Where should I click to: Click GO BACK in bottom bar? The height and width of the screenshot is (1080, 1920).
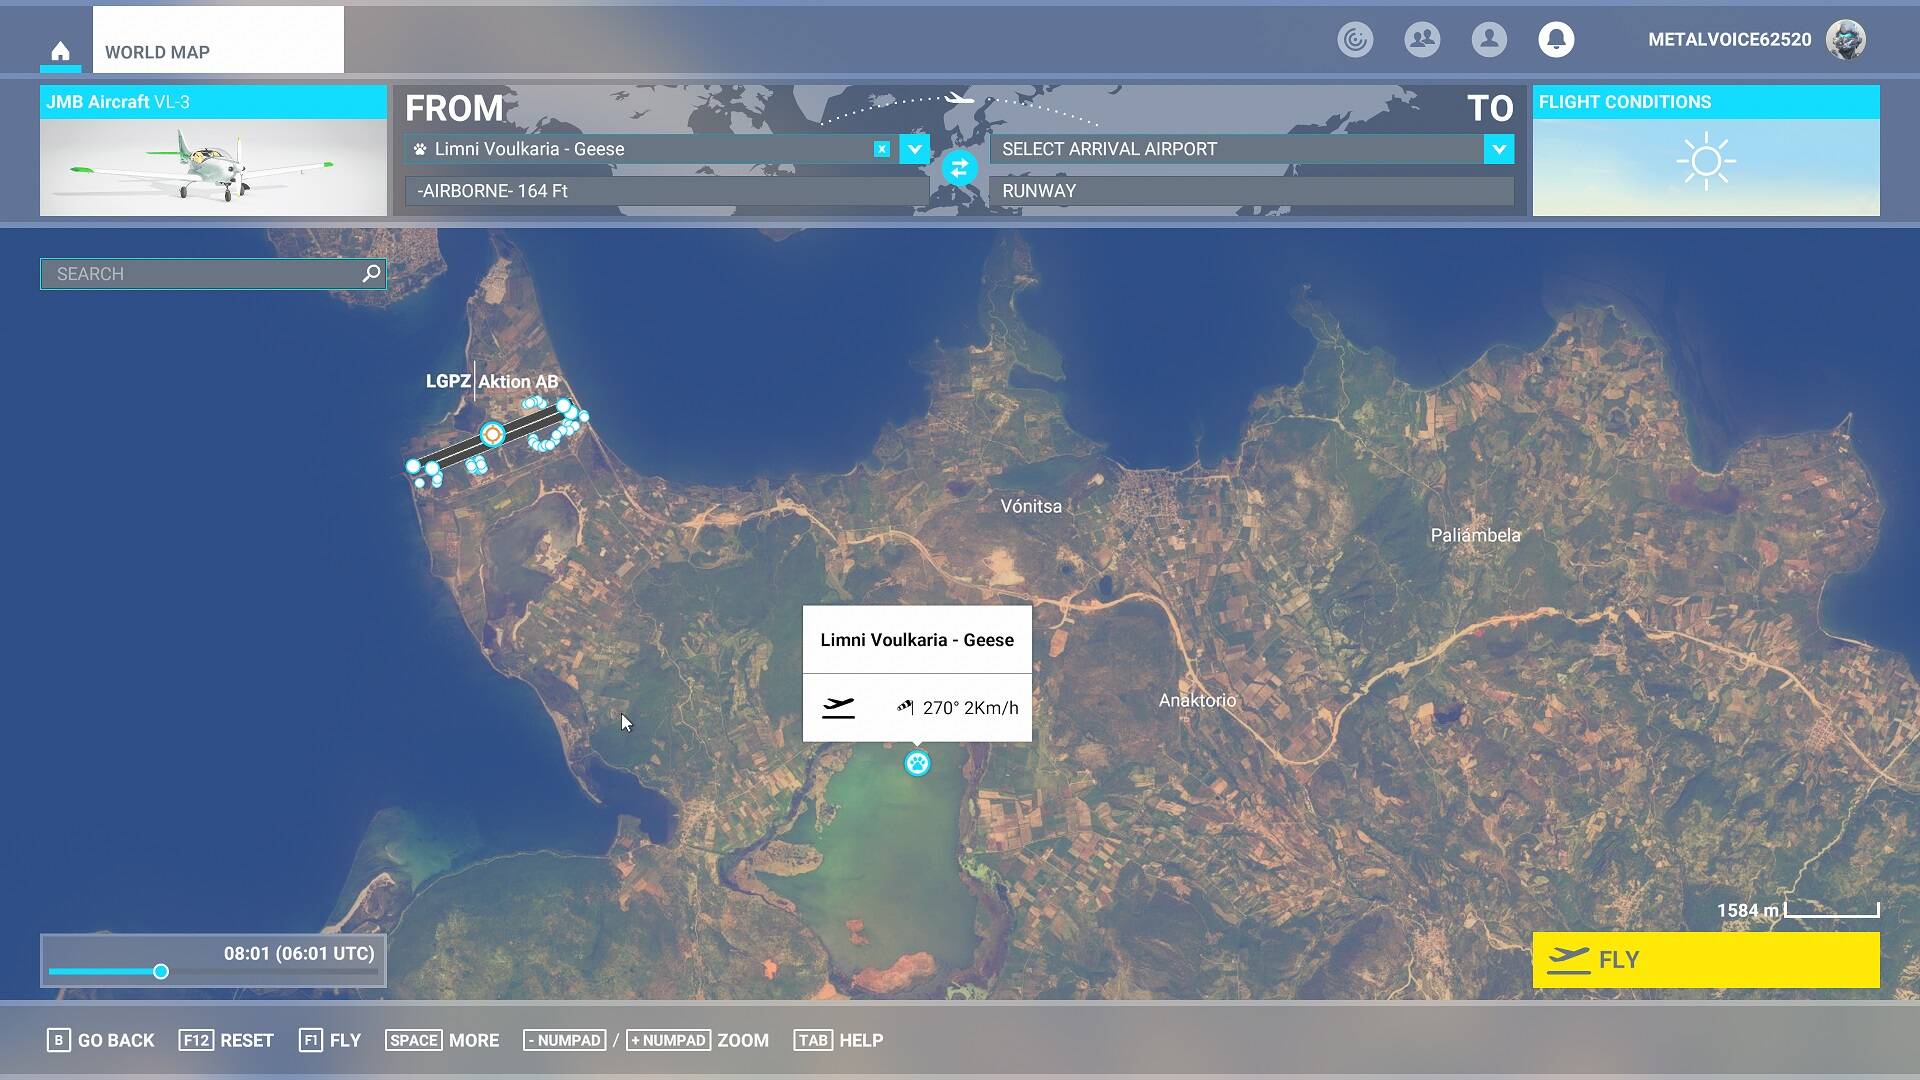pyautogui.click(x=101, y=1040)
